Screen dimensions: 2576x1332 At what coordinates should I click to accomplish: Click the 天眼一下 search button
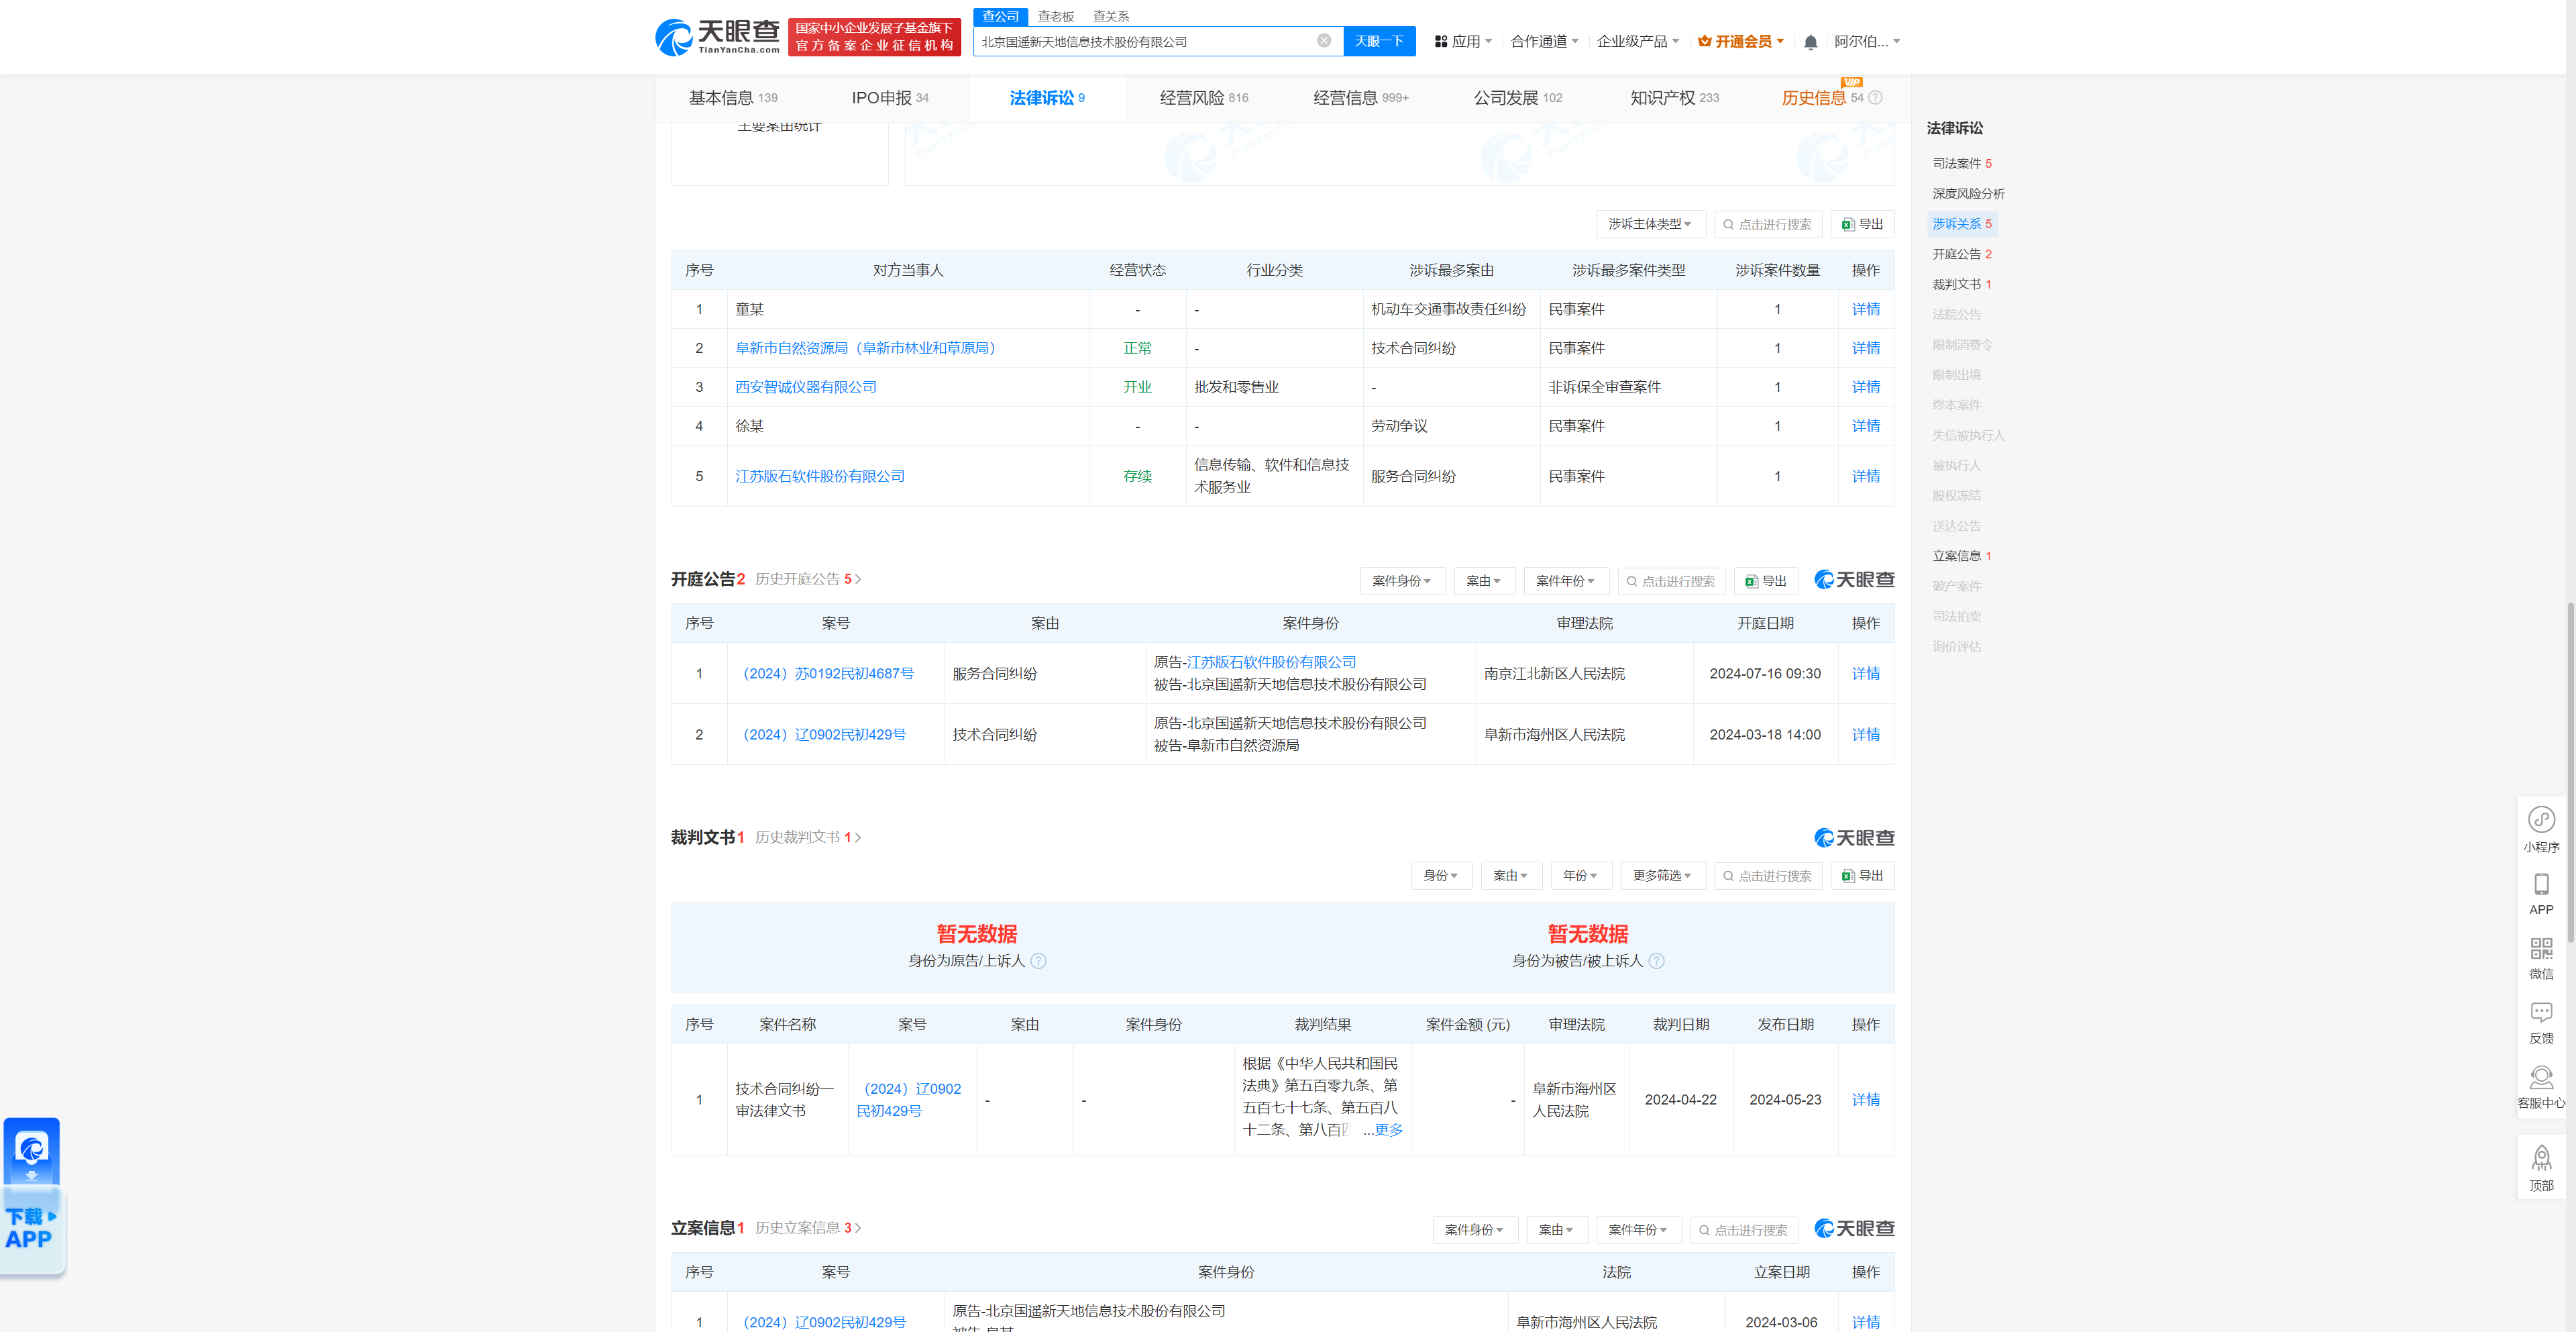[1379, 41]
